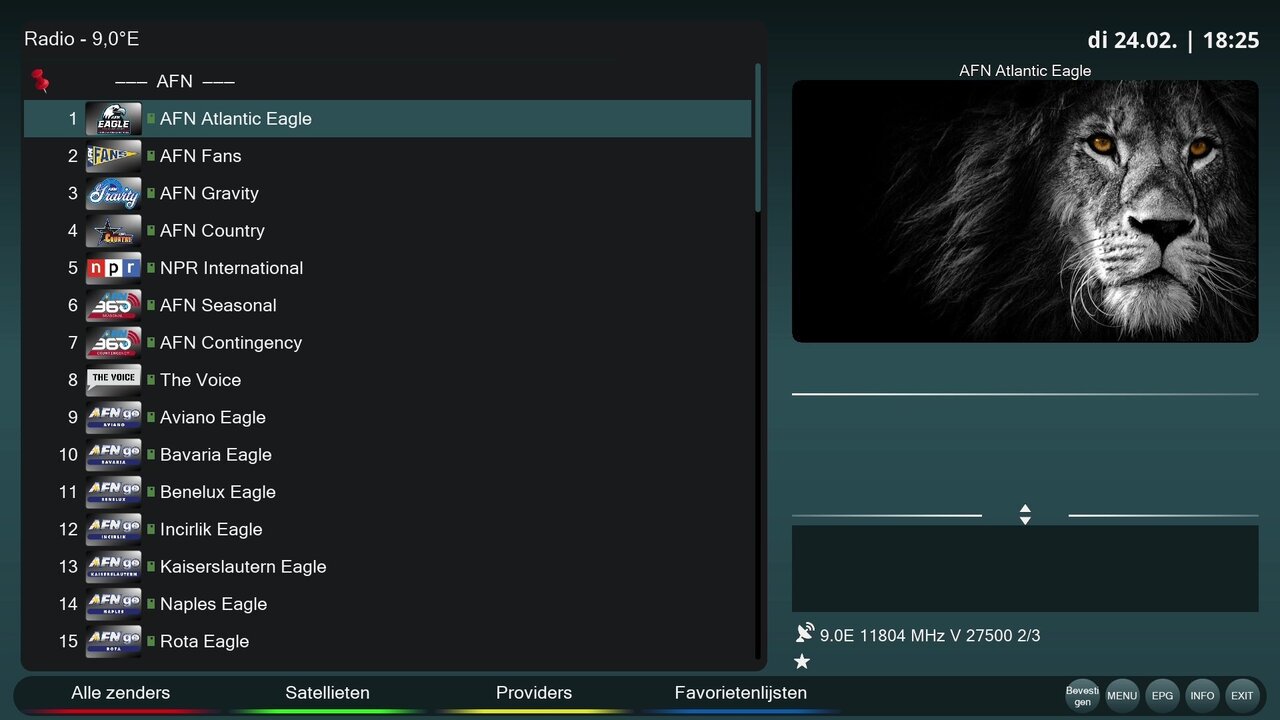The image size is (1280, 720).
Task: Open the Favorietenlijsten tab
Action: click(x=740, y=693)
